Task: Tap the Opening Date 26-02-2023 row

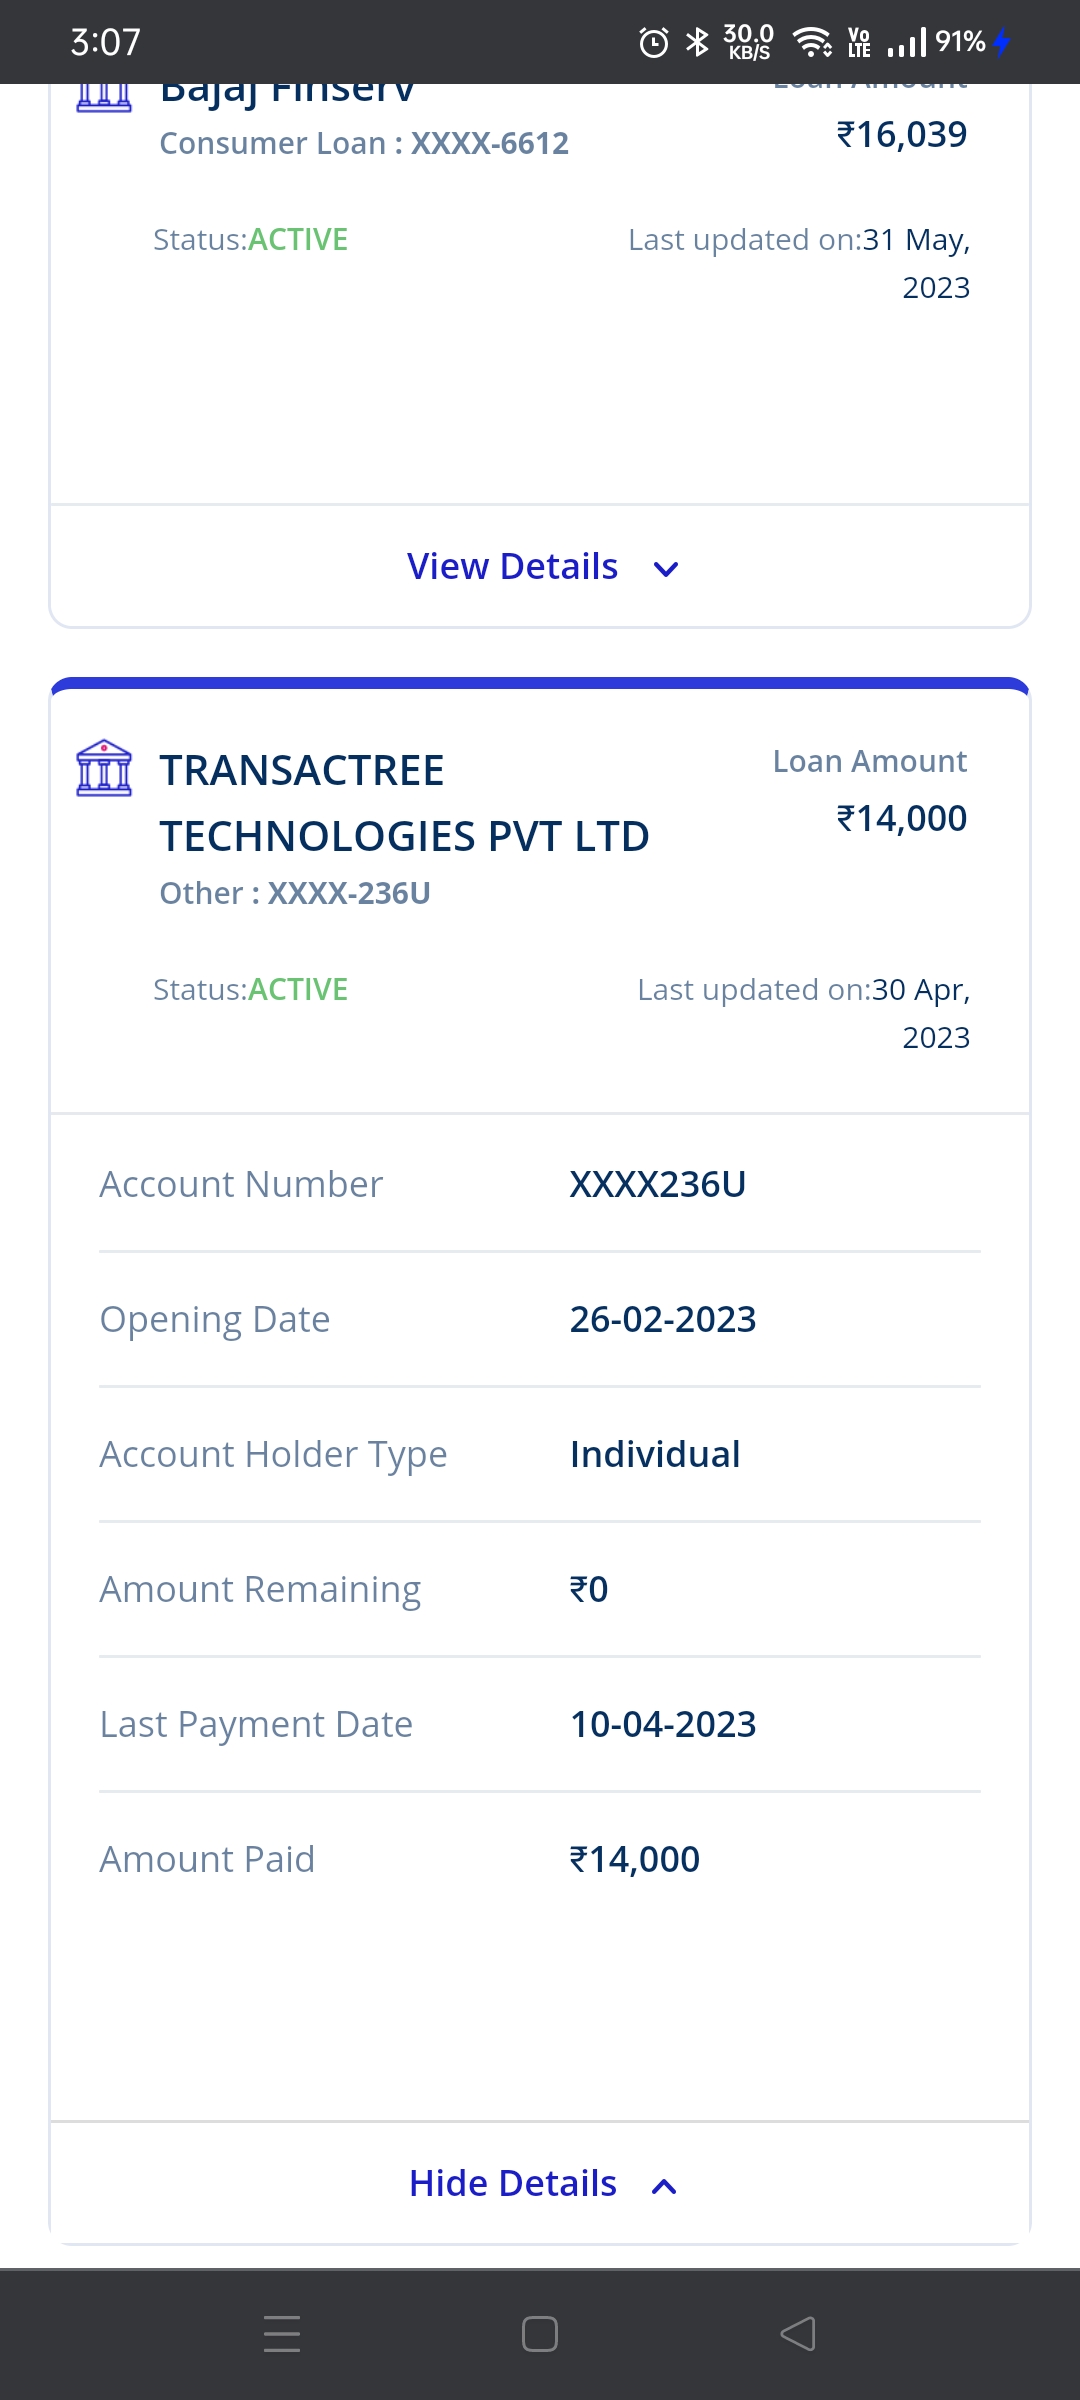Action: pos(540,1319)
